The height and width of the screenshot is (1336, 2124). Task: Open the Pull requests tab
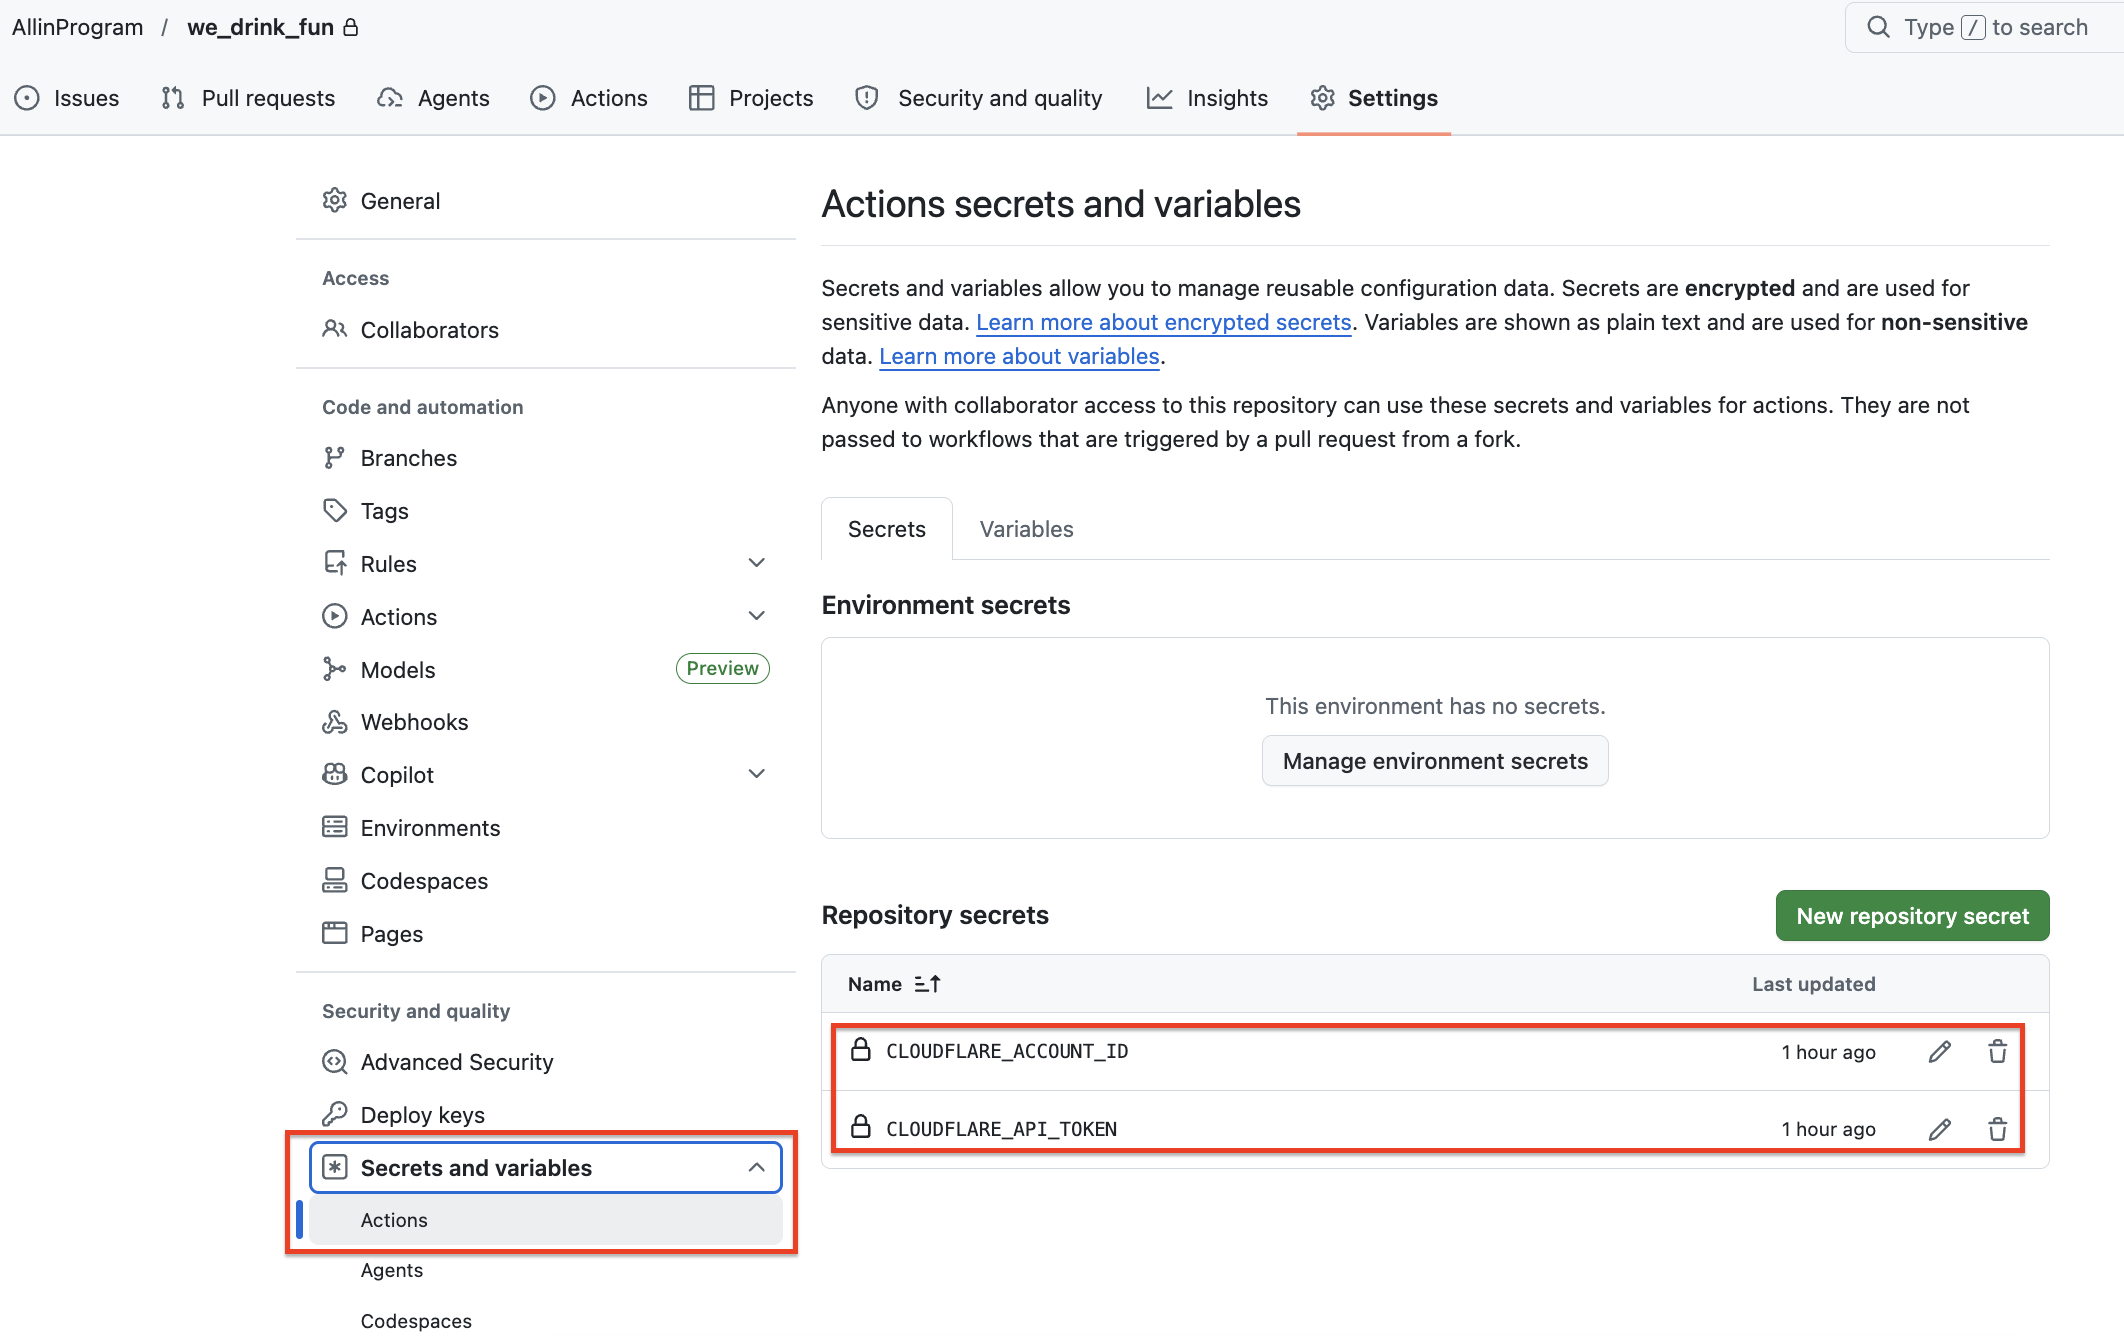point(248,98)
